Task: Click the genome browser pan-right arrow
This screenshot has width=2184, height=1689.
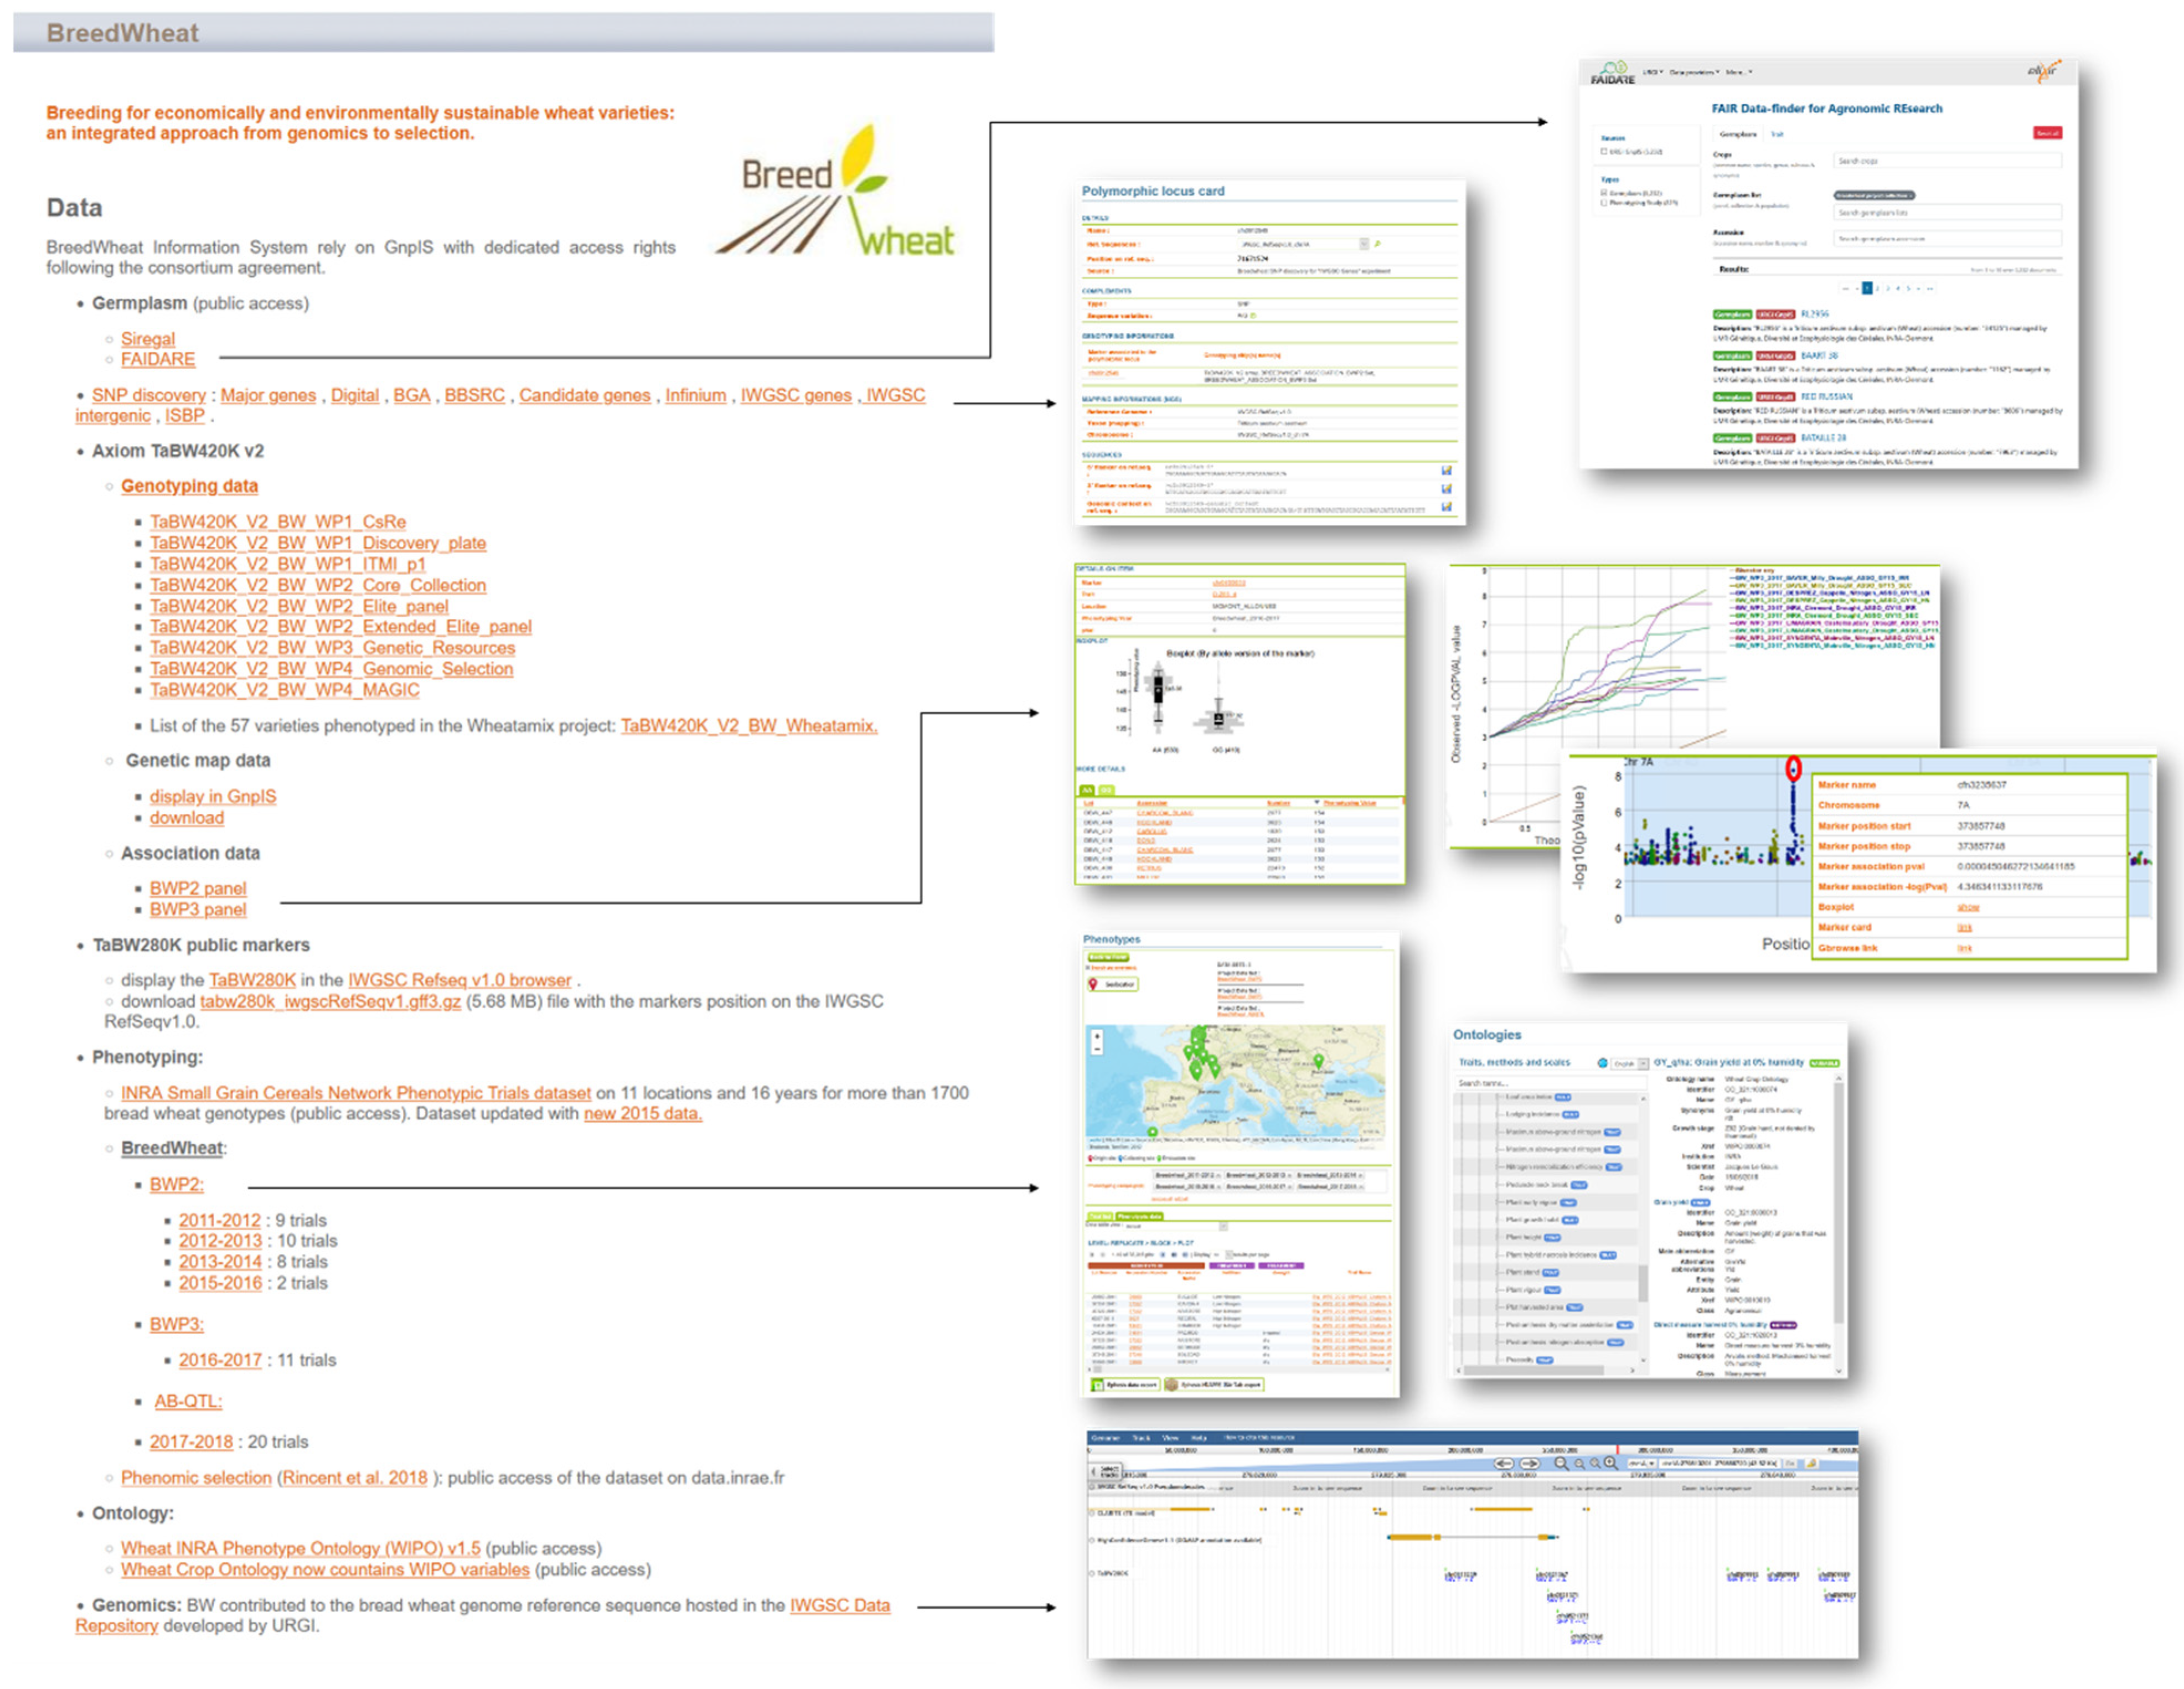Action: pyautogui.click(x=1530, y=1464)
